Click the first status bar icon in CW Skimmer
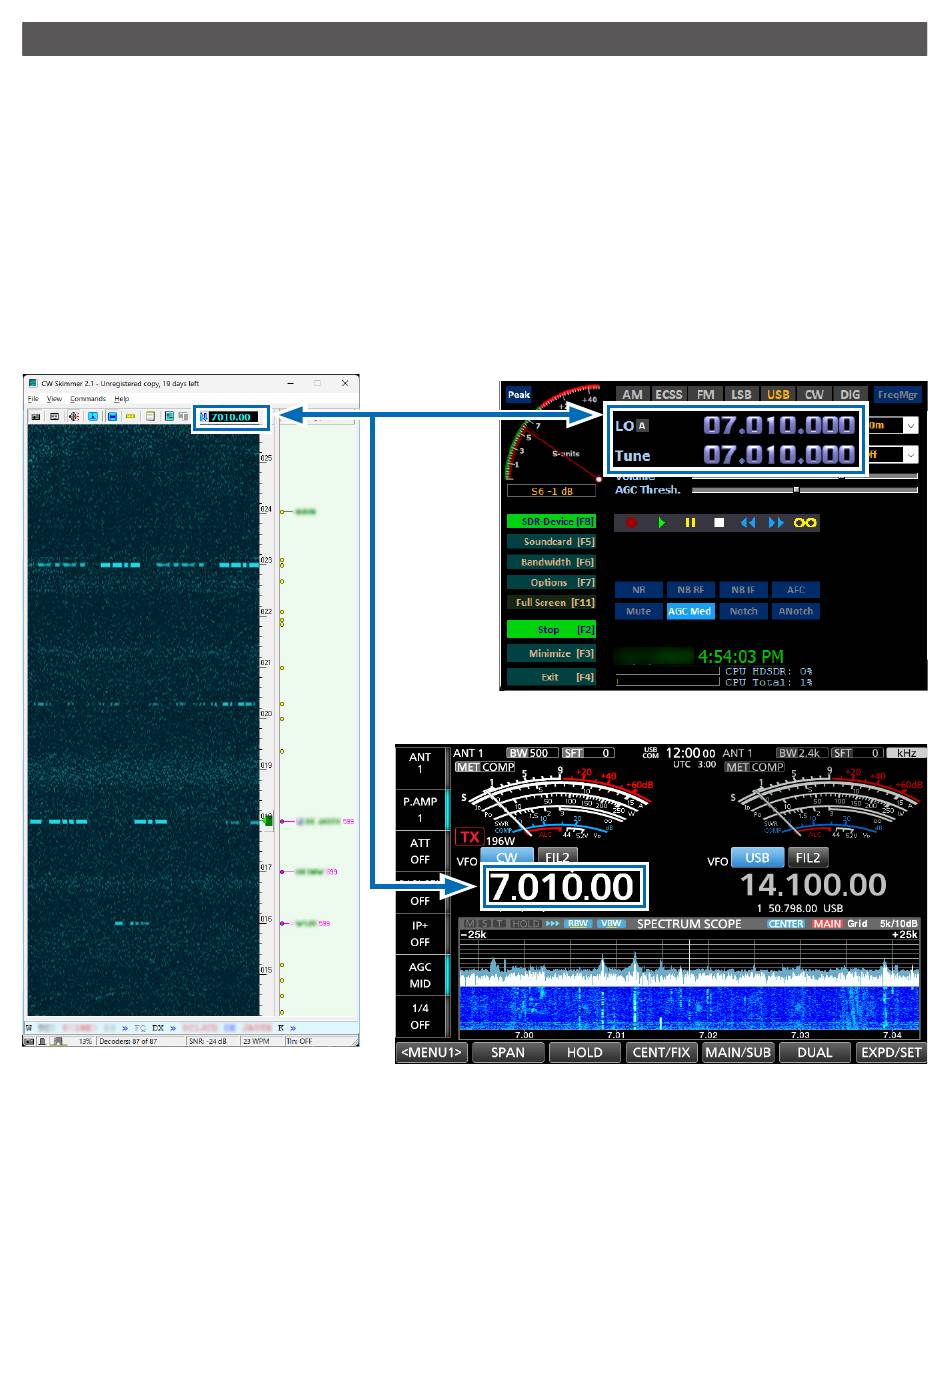 pos(29,1041)
